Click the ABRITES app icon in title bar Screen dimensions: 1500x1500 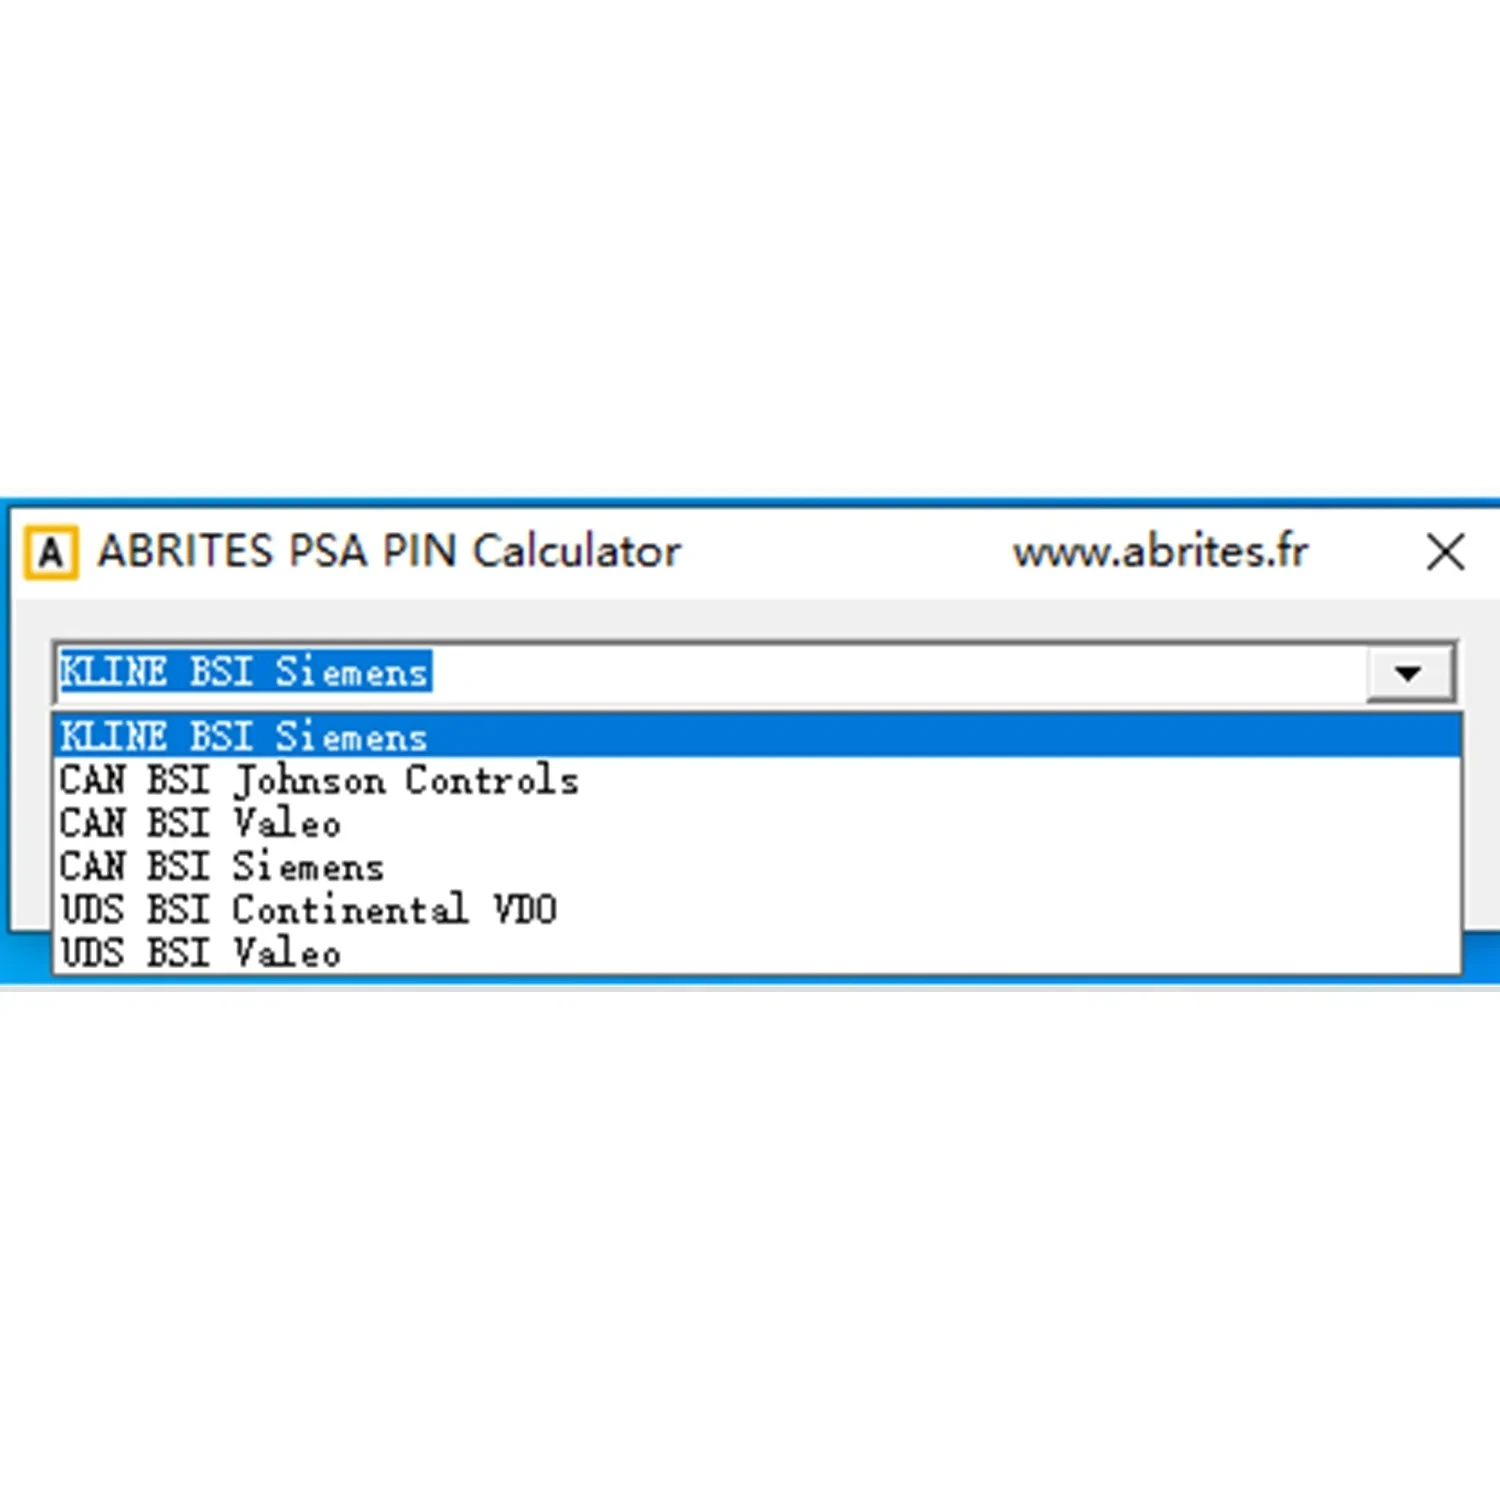[51, 552]
